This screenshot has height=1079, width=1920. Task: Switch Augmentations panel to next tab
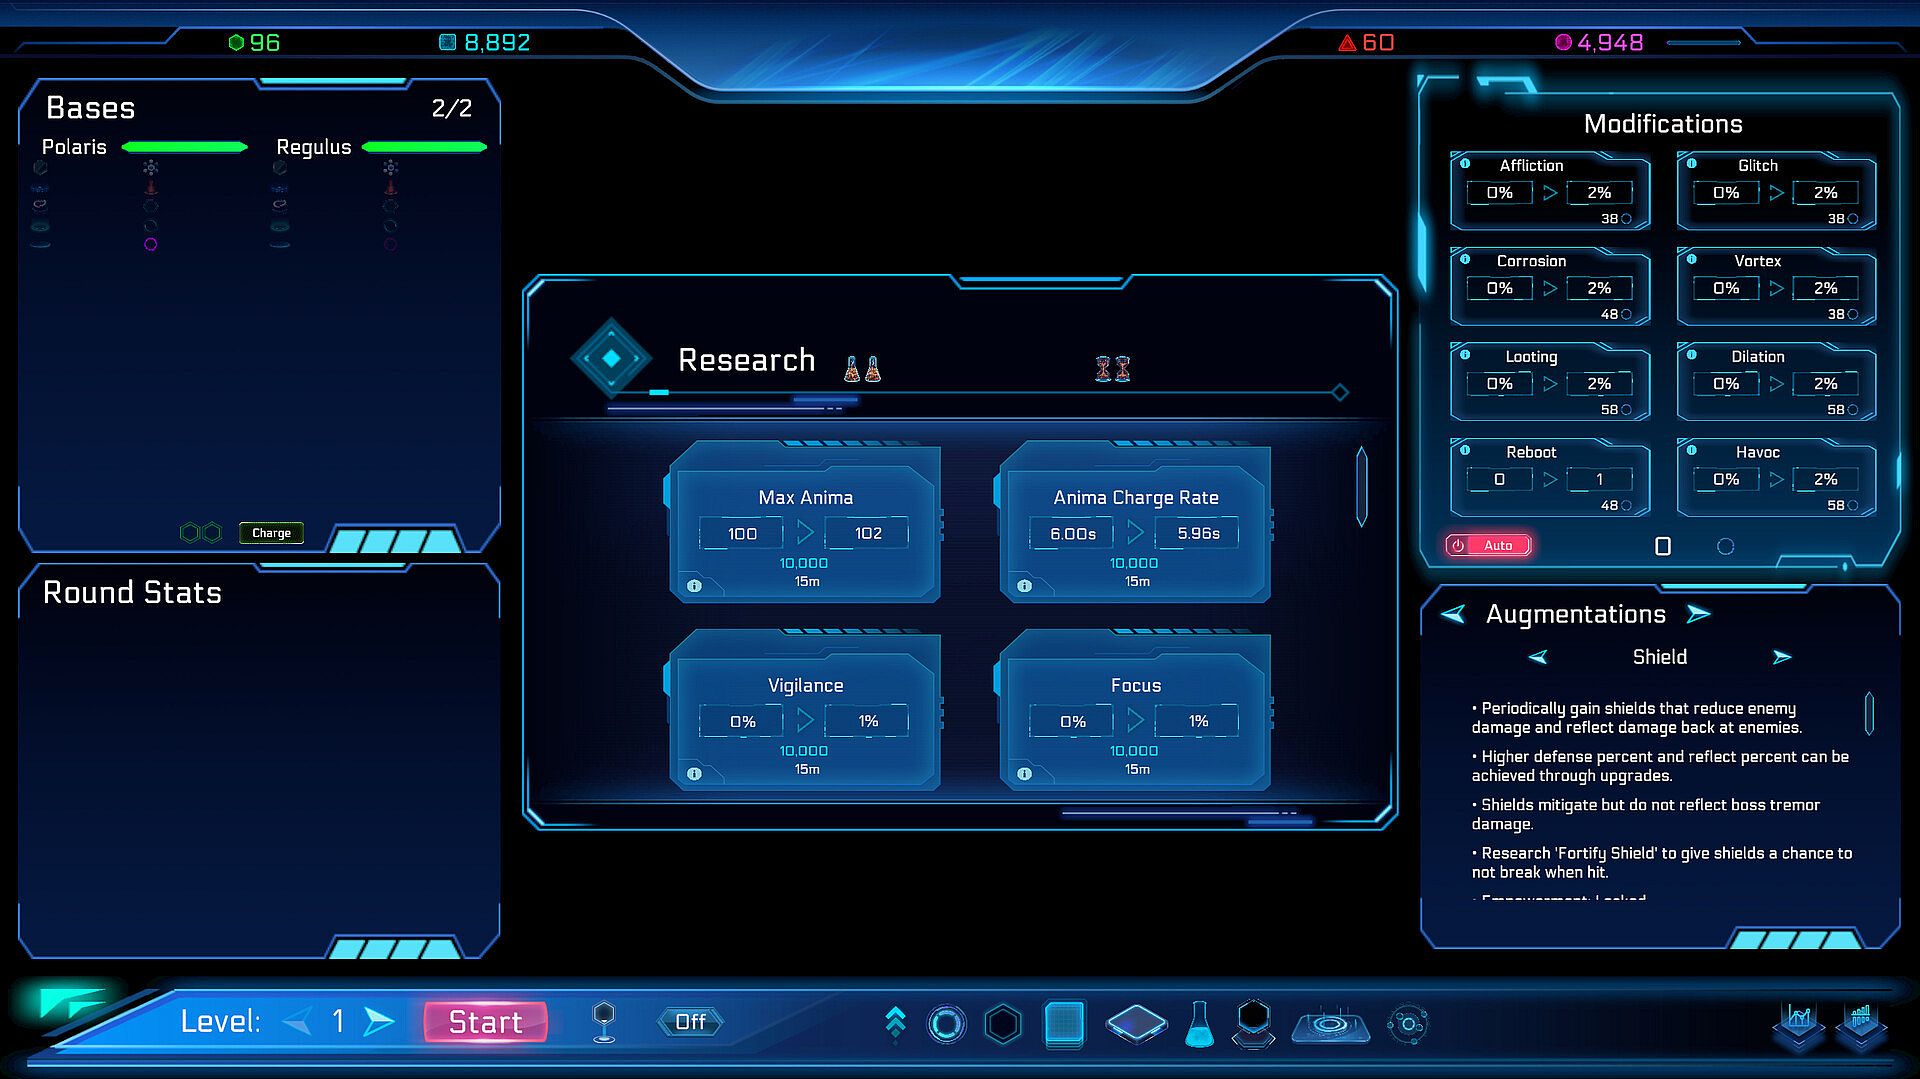(x=1698, y=614)
